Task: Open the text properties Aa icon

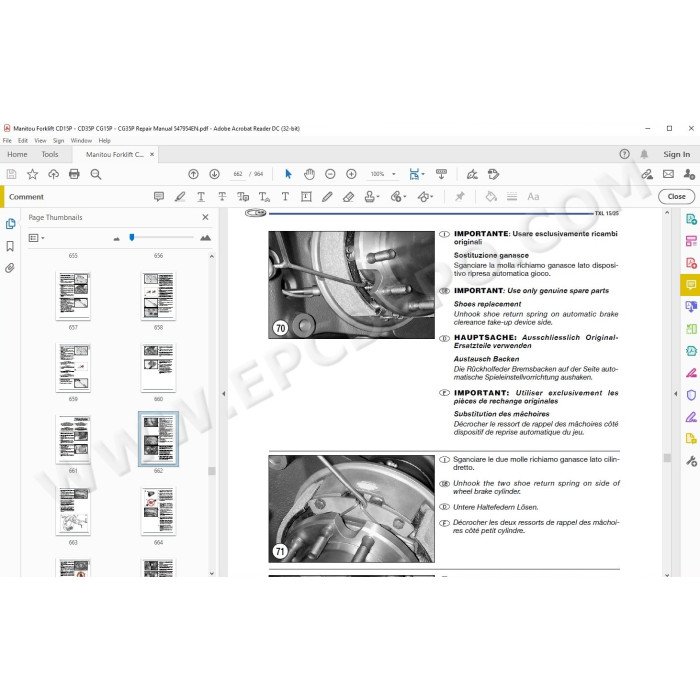Action: [x=533, y=196]
